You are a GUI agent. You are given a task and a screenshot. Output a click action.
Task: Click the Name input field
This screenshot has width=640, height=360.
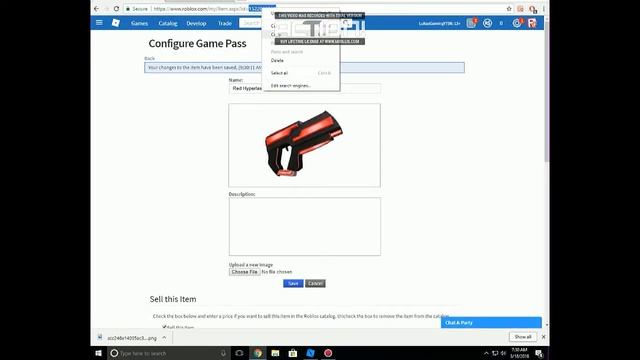click(304, 89)
